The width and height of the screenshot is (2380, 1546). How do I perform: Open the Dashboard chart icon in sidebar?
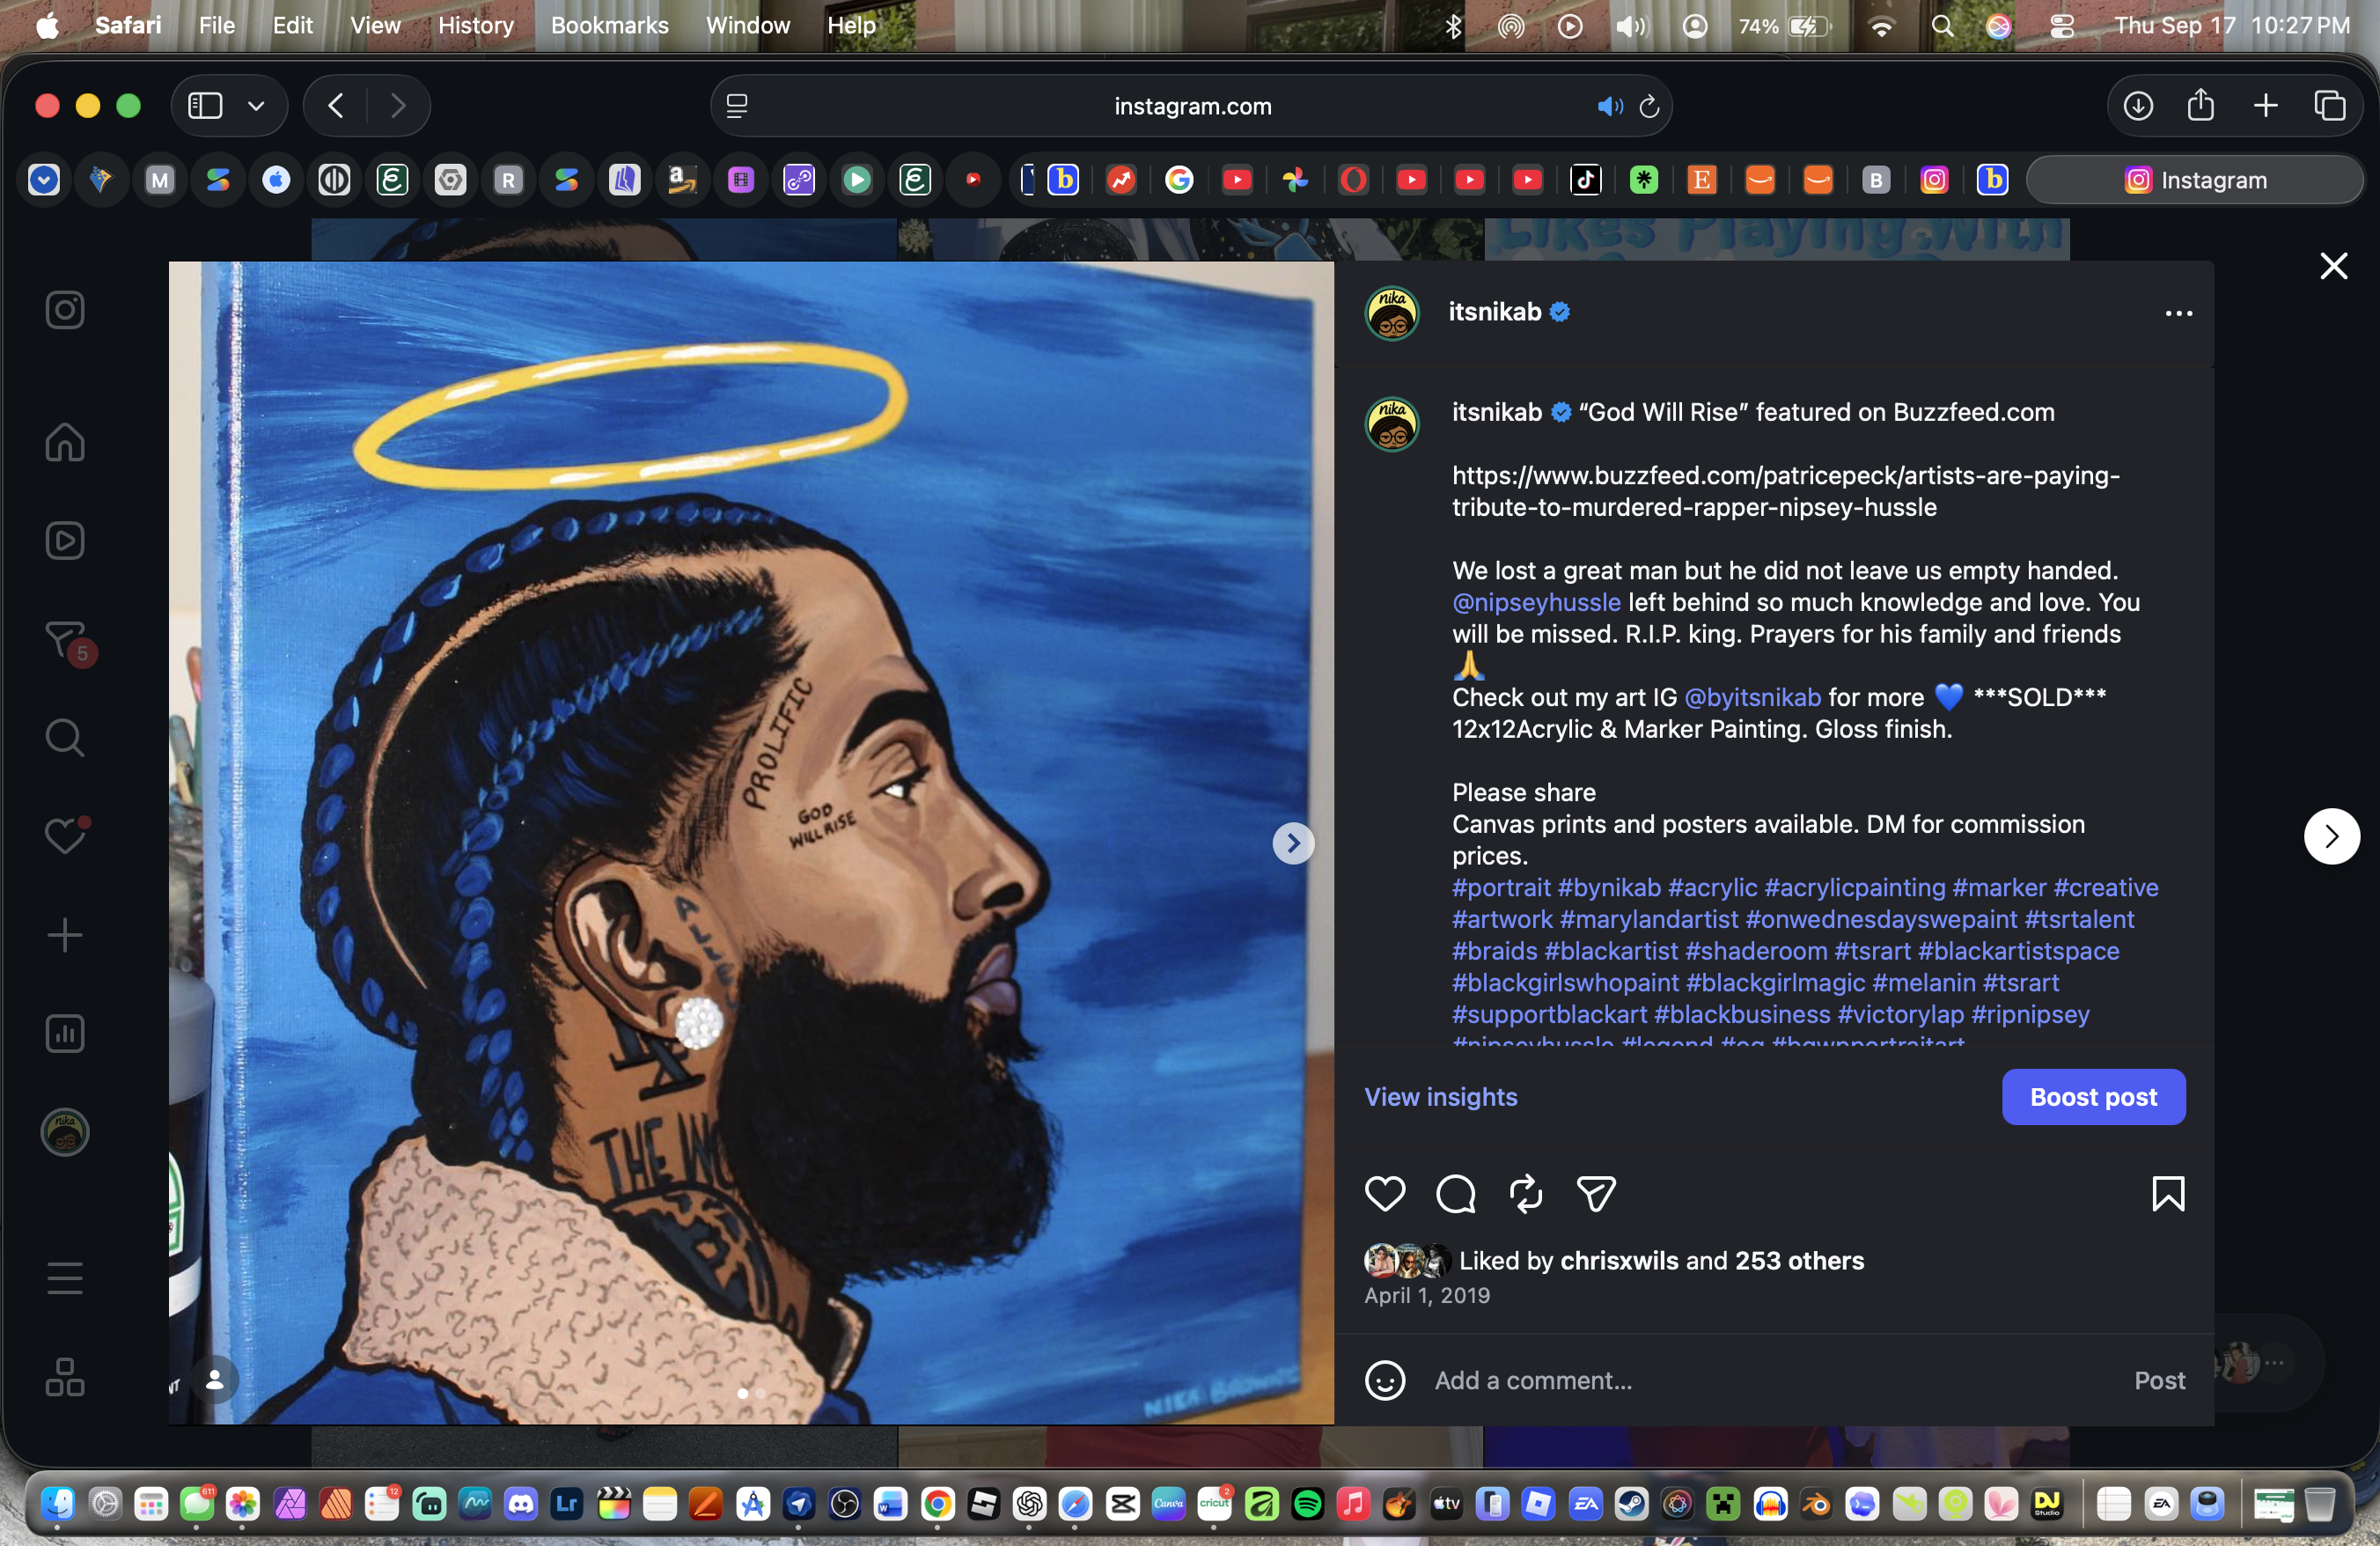coord(65,1033)
